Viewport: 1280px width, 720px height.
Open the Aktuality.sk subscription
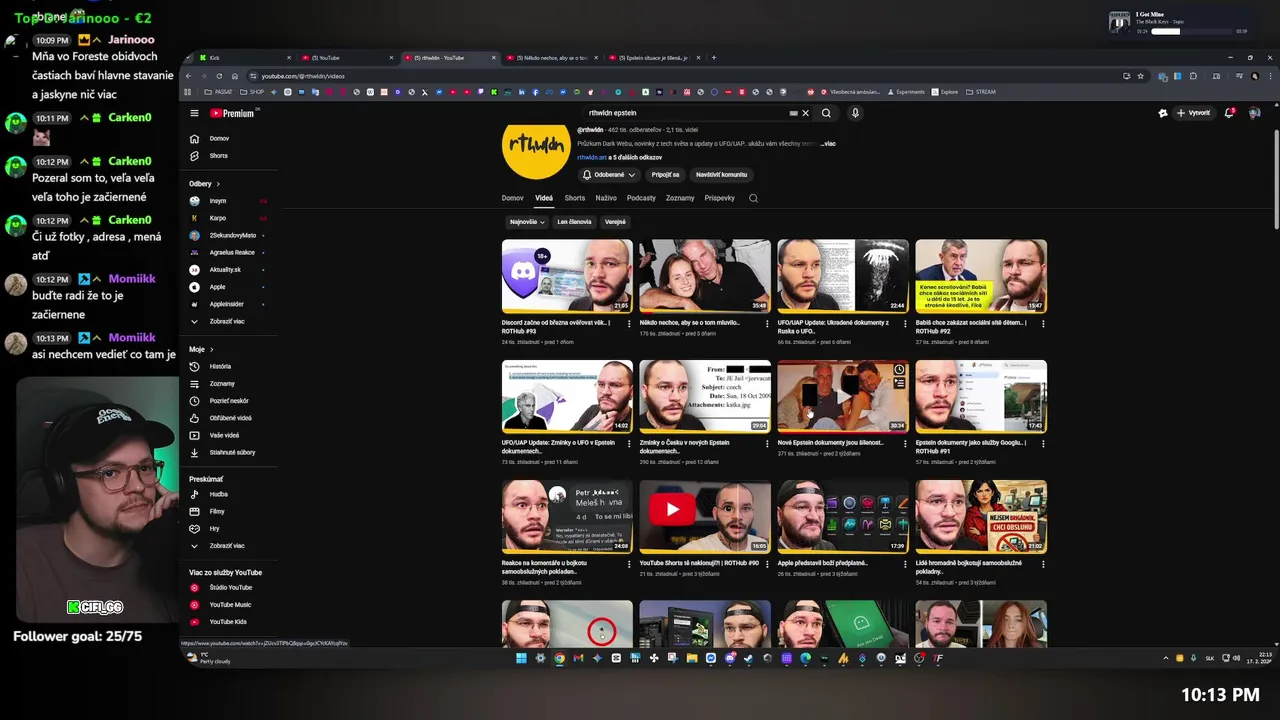[225, 270]
